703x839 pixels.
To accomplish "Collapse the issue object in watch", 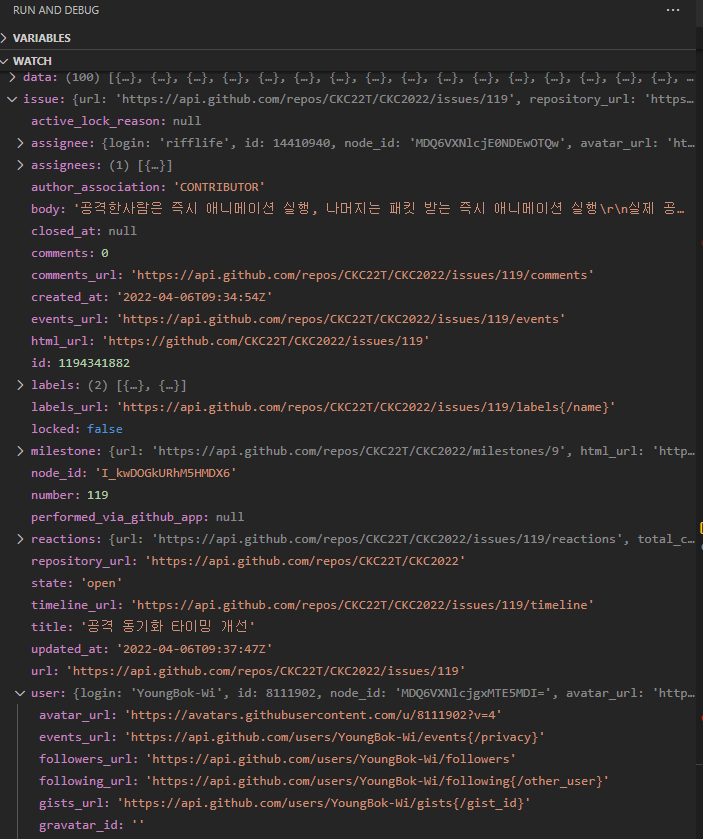I will pos(12,99).
